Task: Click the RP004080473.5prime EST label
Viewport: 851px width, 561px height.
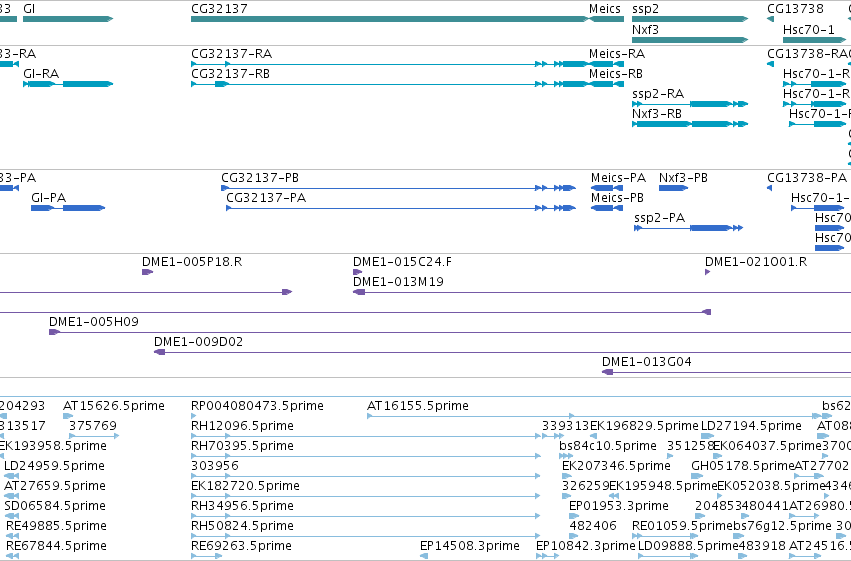Action: tap(257, 406)
